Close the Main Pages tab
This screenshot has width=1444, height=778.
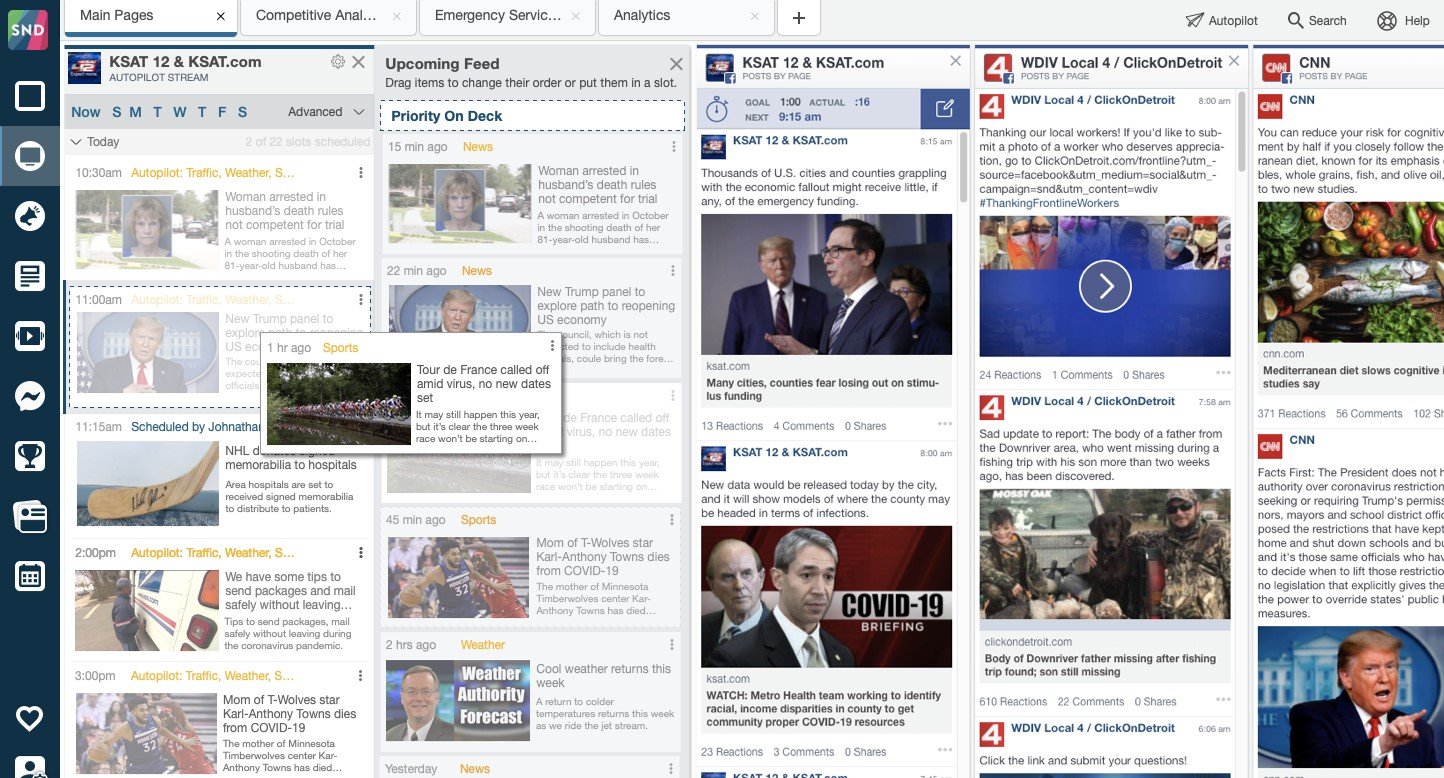(x=220, y=17)
